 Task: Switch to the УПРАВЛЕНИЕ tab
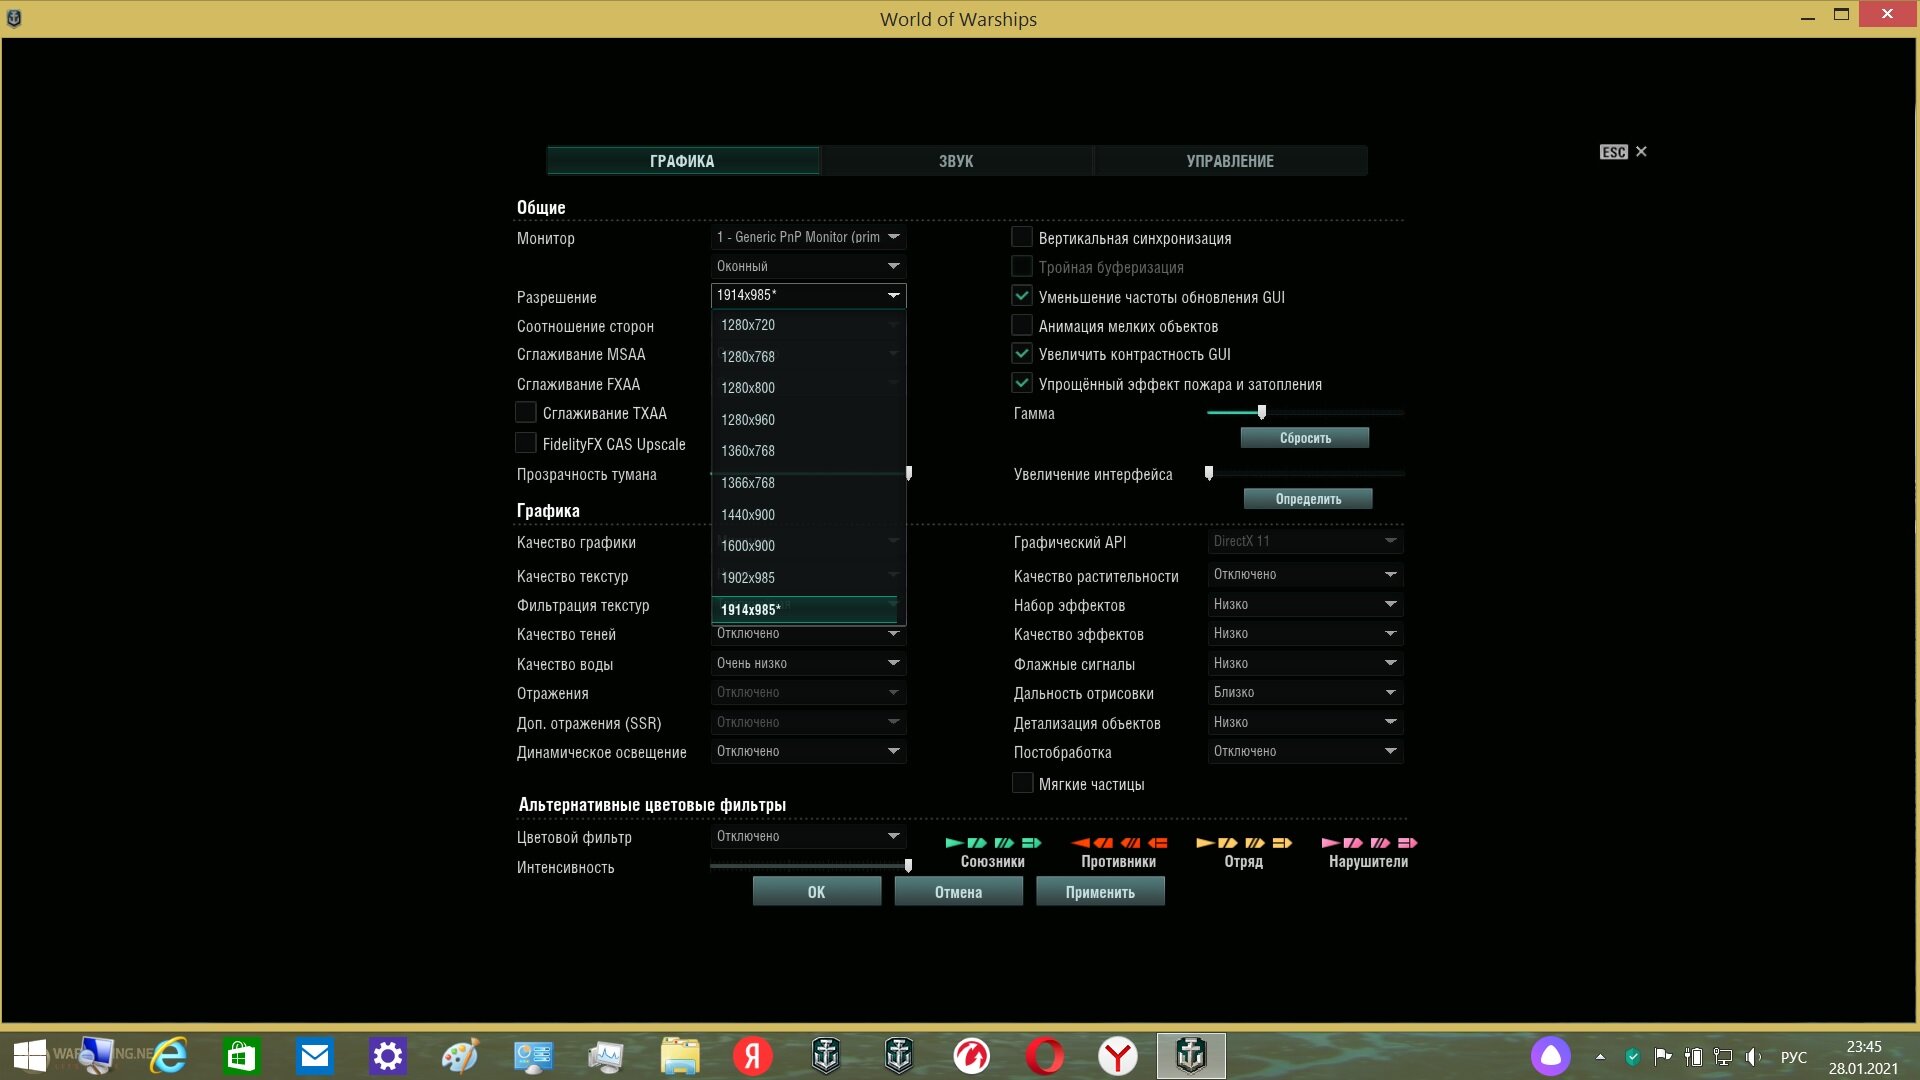(1230, 161)
